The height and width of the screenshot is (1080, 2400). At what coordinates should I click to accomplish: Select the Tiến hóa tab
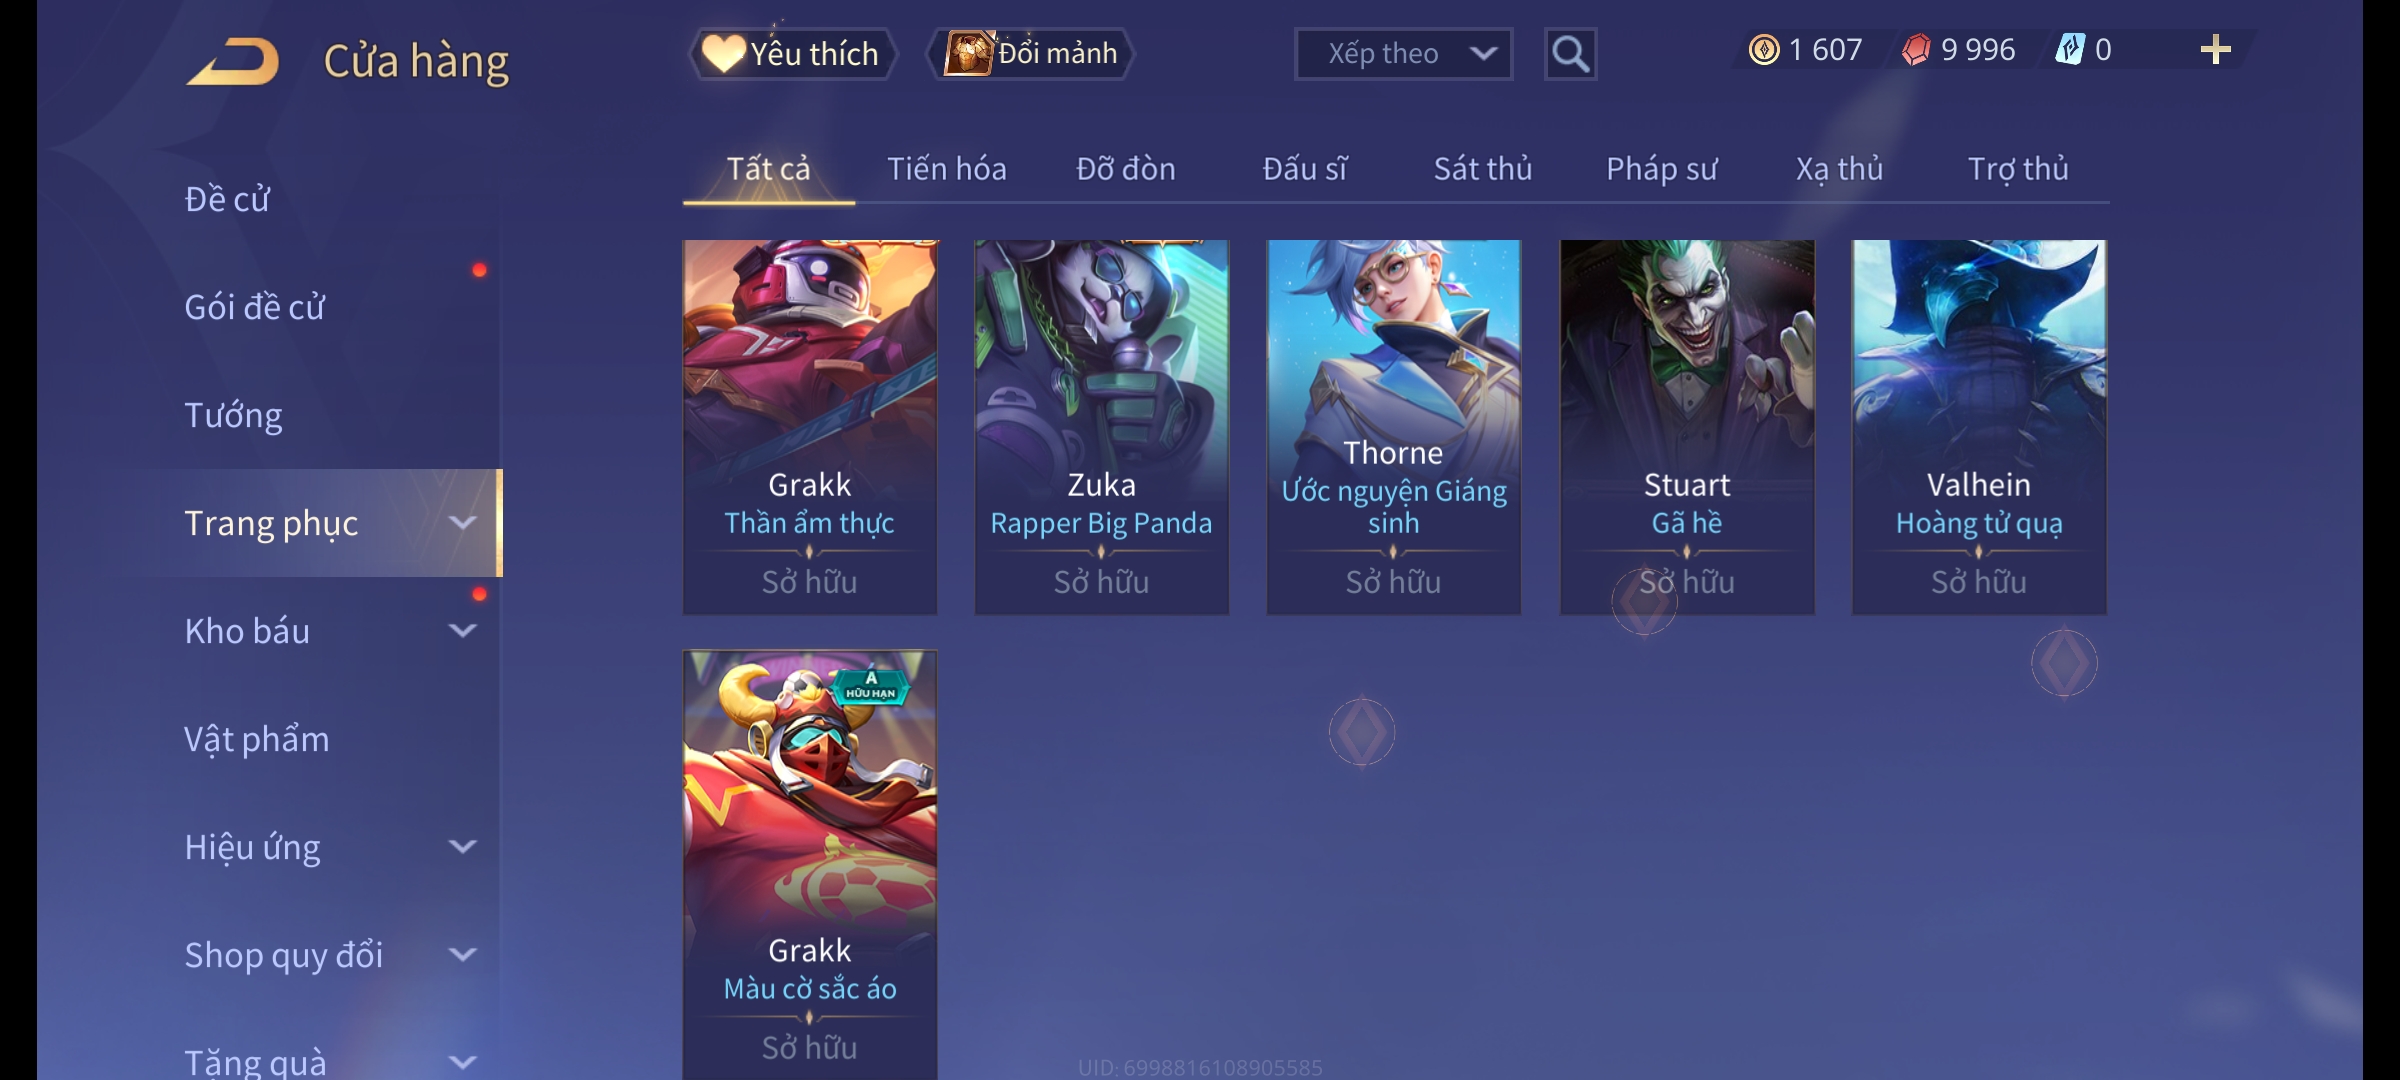click(x=947, y=169)
